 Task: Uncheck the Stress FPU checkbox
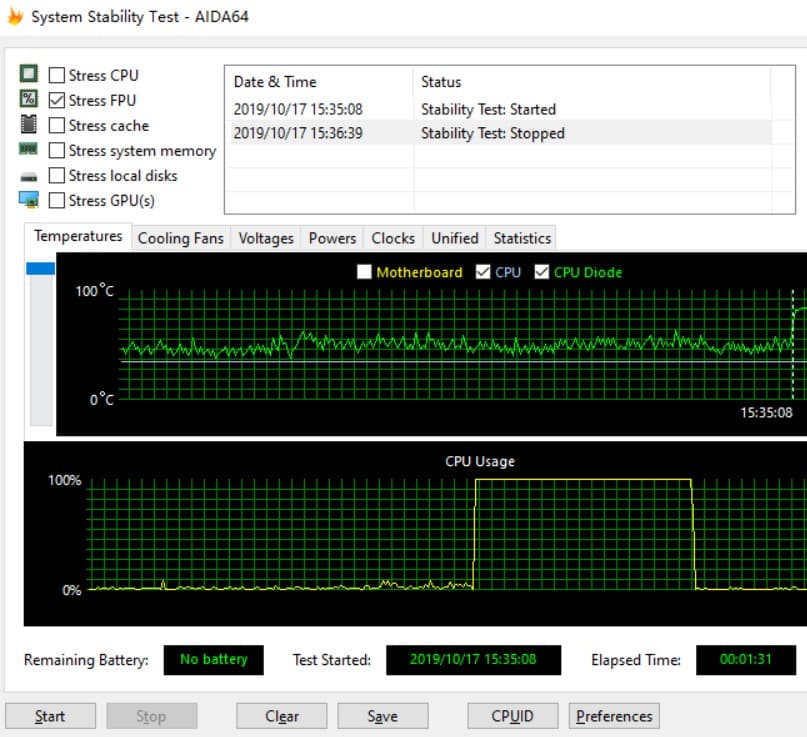pos(57,100)
